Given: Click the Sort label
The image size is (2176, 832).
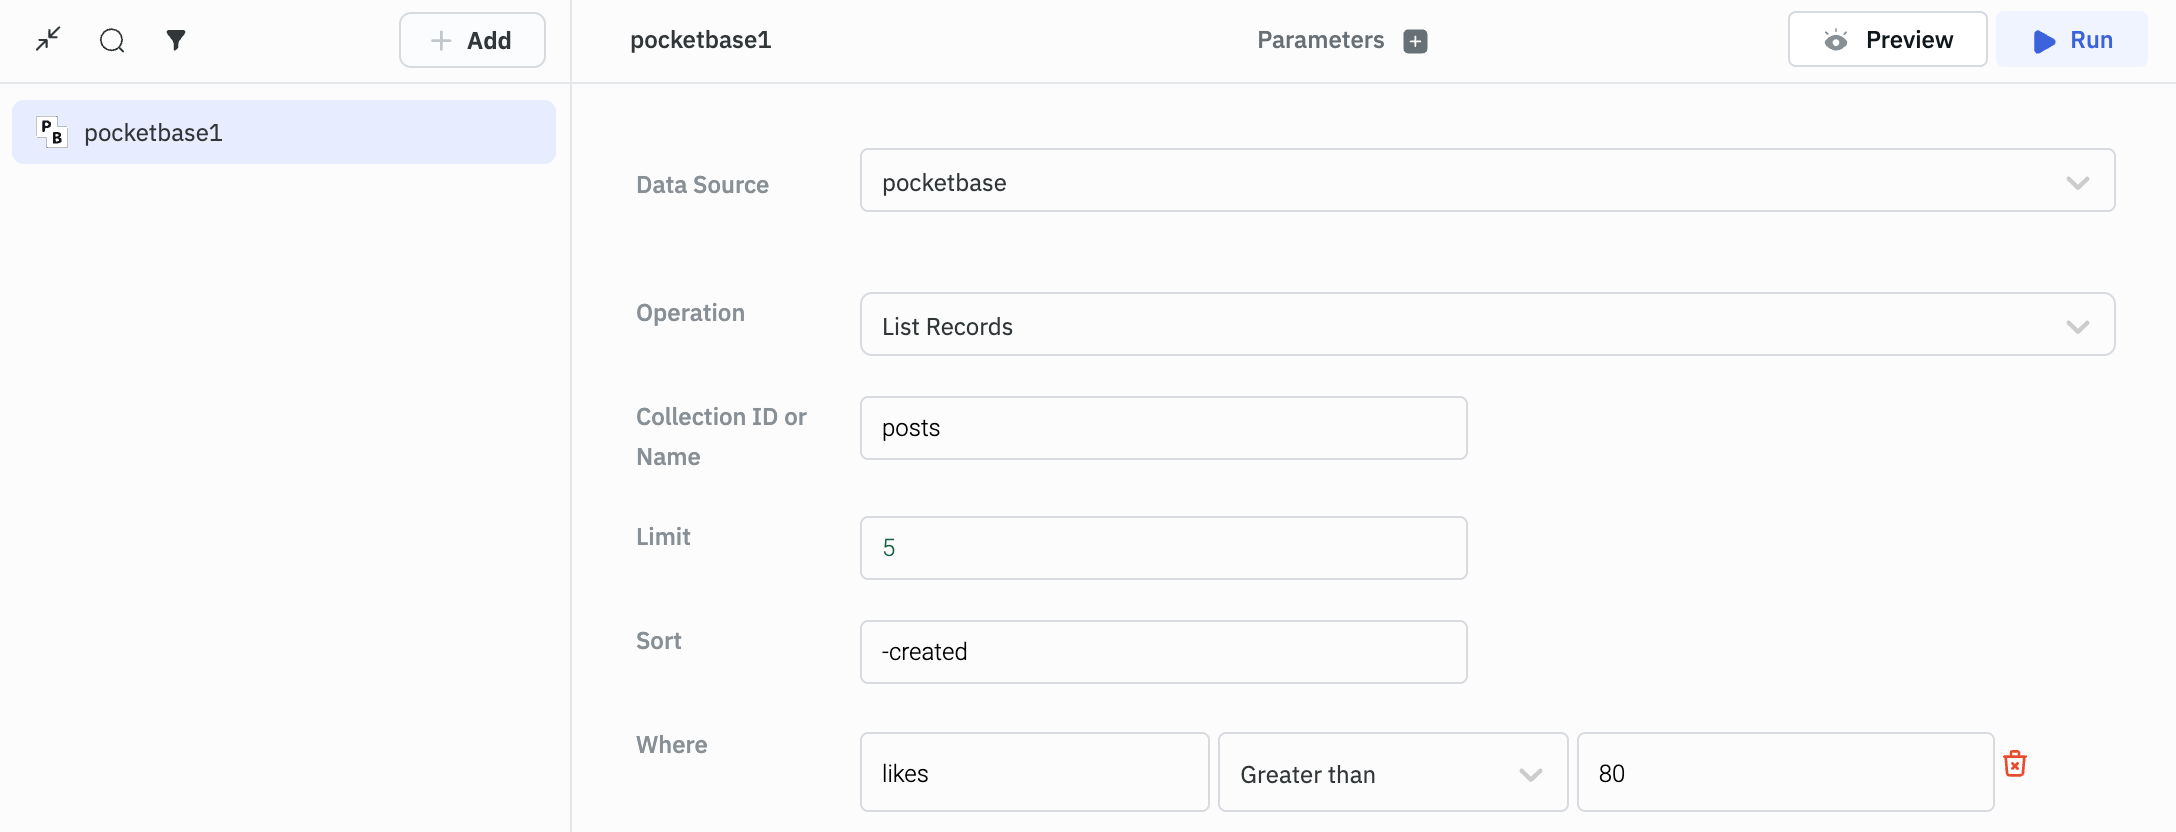Looking at the screenshot, I should 658,641.
